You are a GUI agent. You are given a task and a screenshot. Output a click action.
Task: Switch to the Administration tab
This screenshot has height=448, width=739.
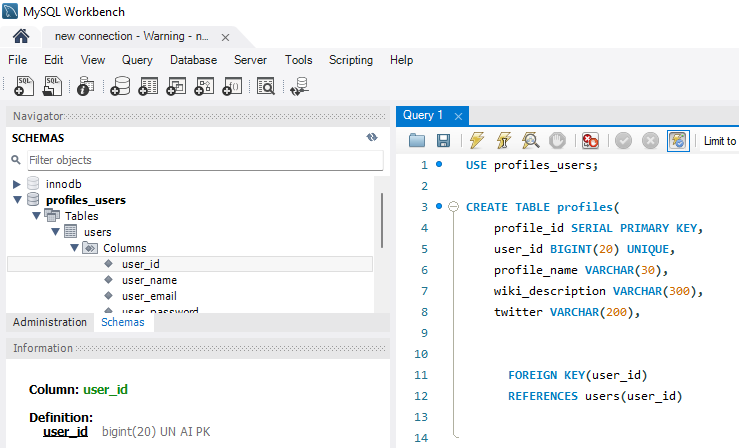pos(50,322)
